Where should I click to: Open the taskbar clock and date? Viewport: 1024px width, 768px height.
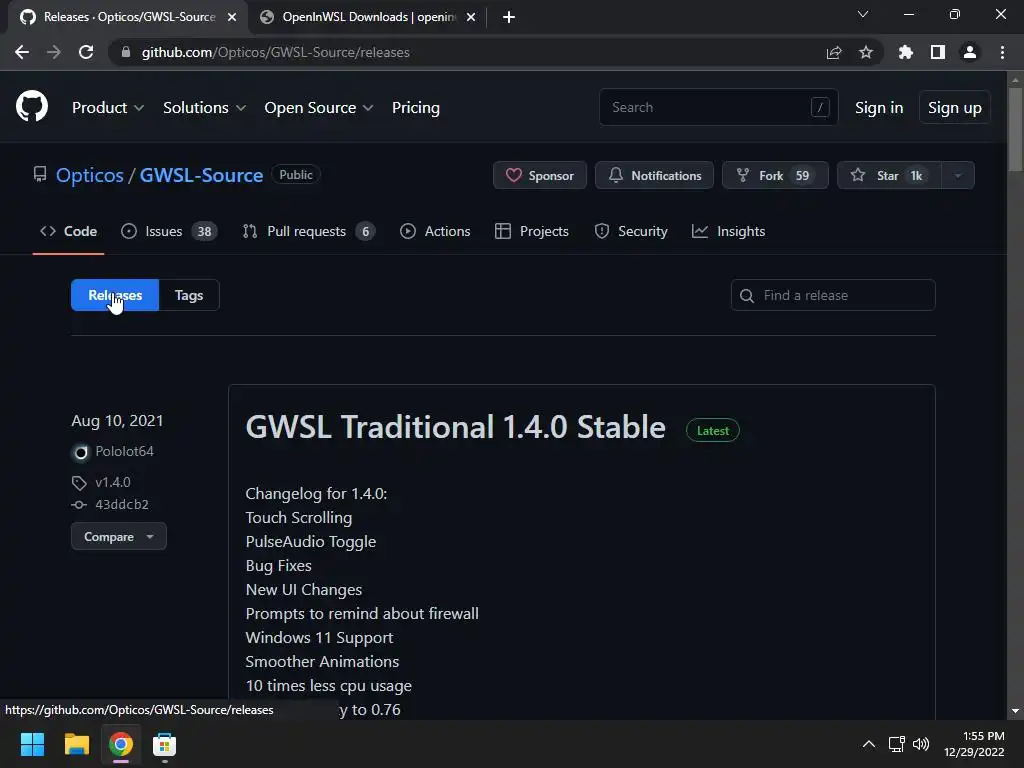(974, 744)
